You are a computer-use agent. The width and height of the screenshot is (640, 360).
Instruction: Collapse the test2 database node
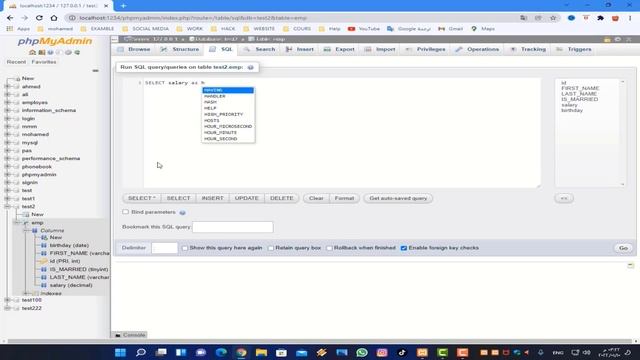[x=7, y=207]
